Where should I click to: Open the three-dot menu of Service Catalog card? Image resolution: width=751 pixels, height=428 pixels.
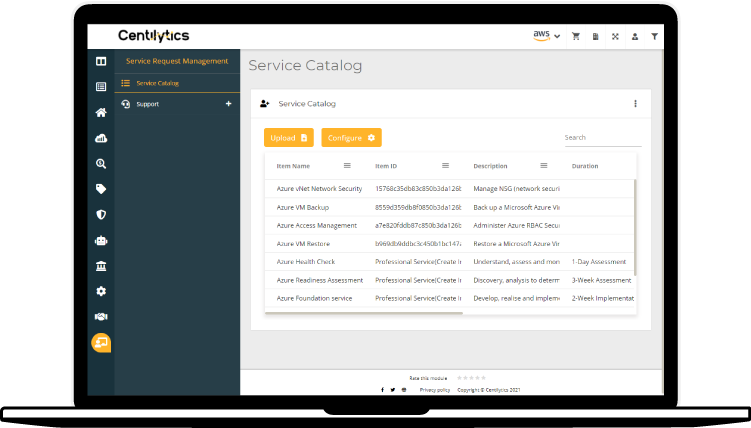click(636, 103)
